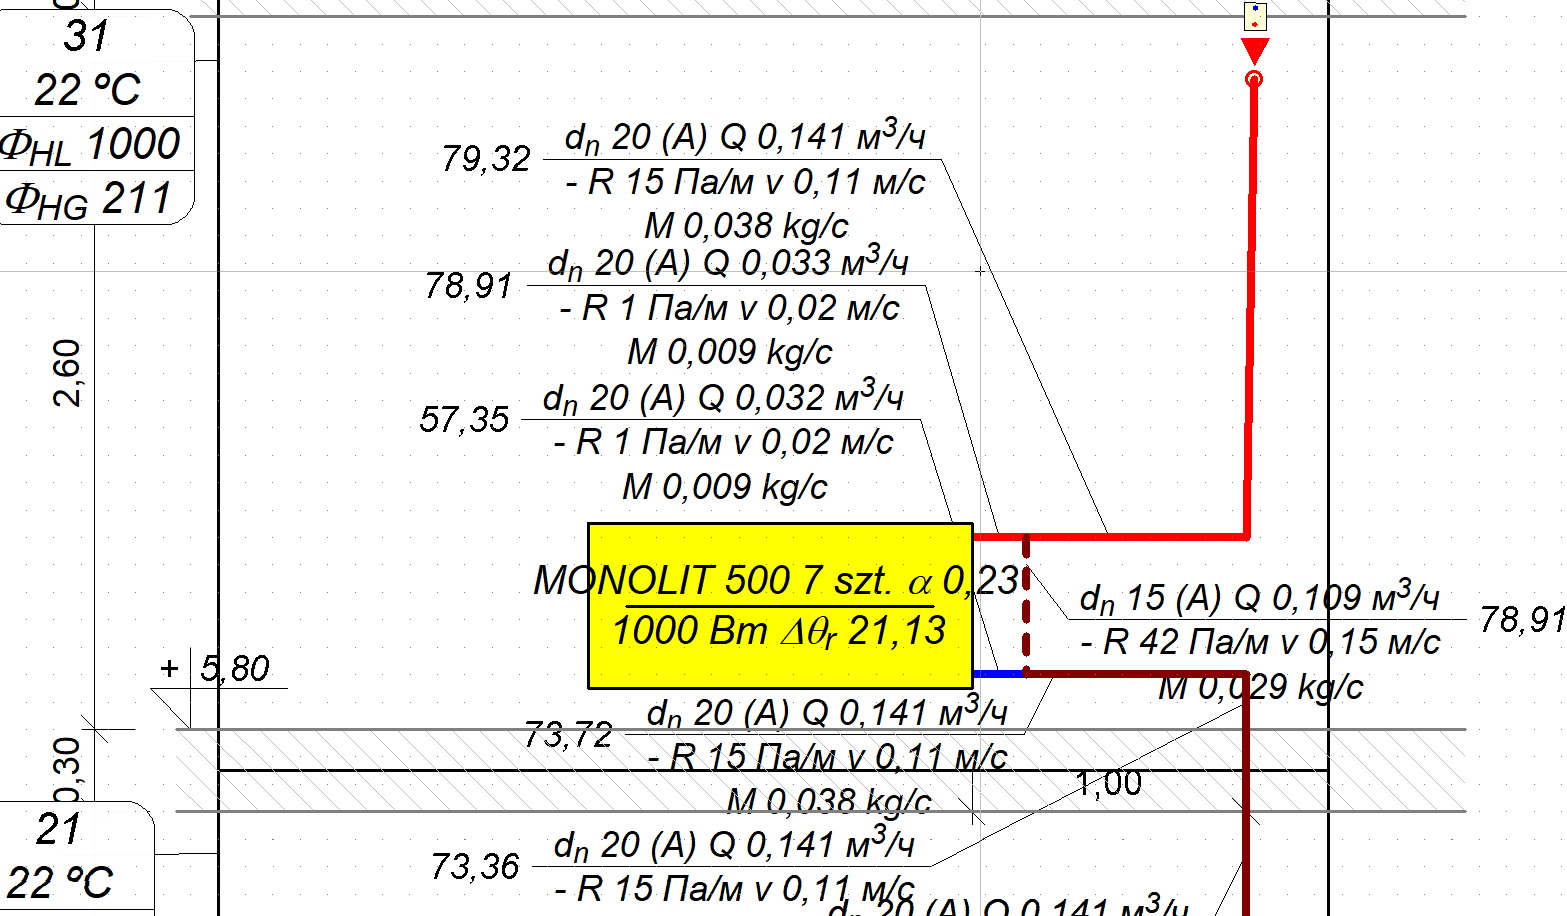Select the 78,91 value beside Q 0,033 label

(469, 286)
